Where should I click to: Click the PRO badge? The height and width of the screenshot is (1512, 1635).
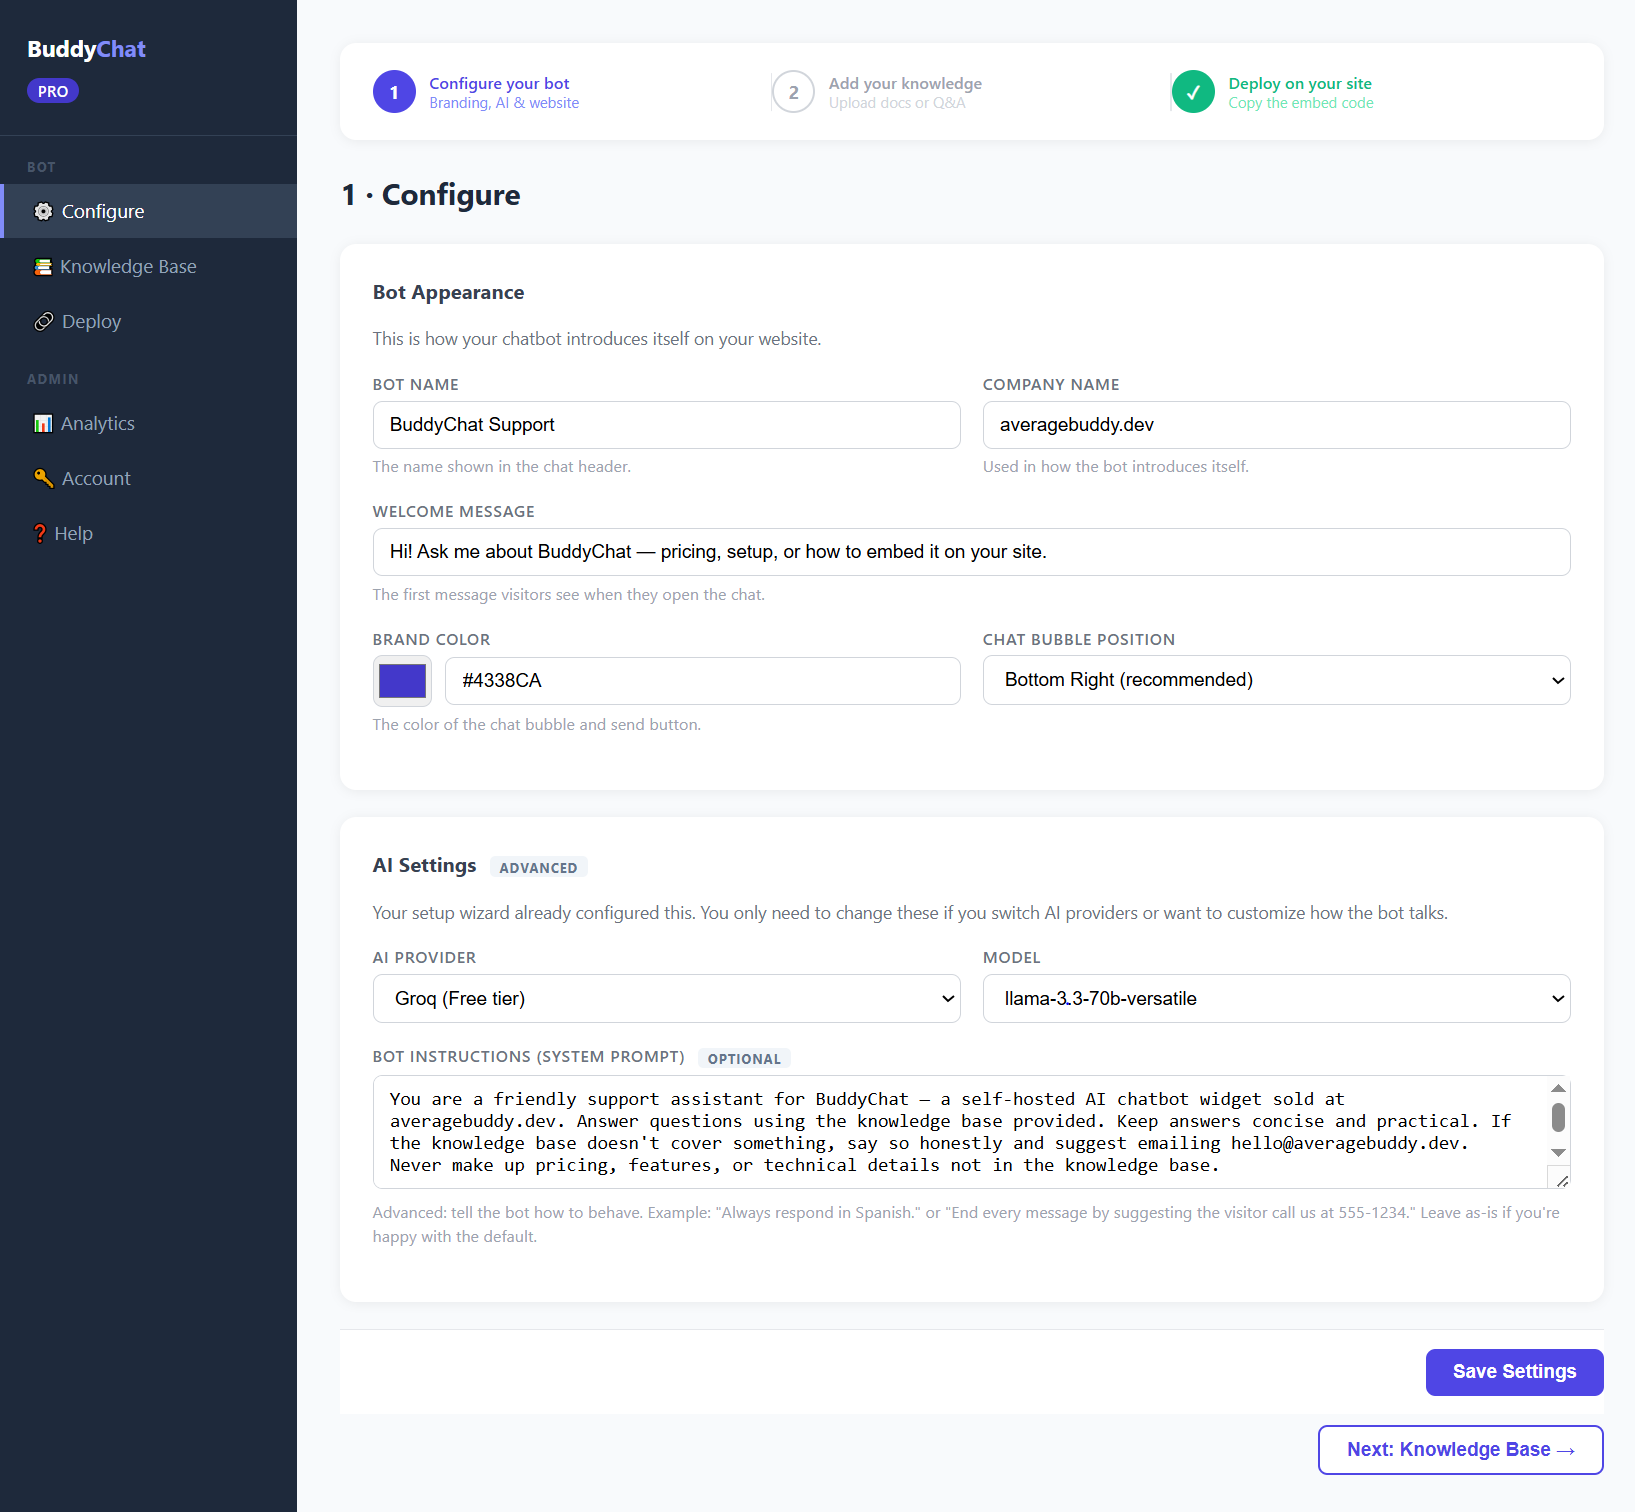pyautogui.click(x=53, y=91)
